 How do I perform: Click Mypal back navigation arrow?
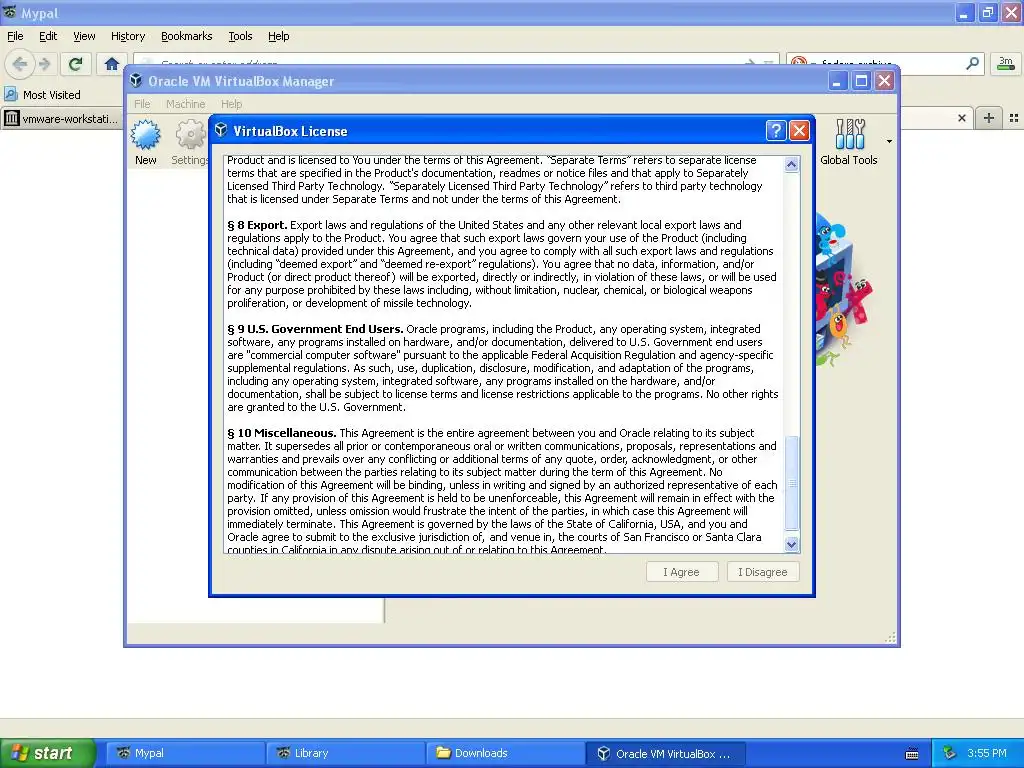[20, 64]
